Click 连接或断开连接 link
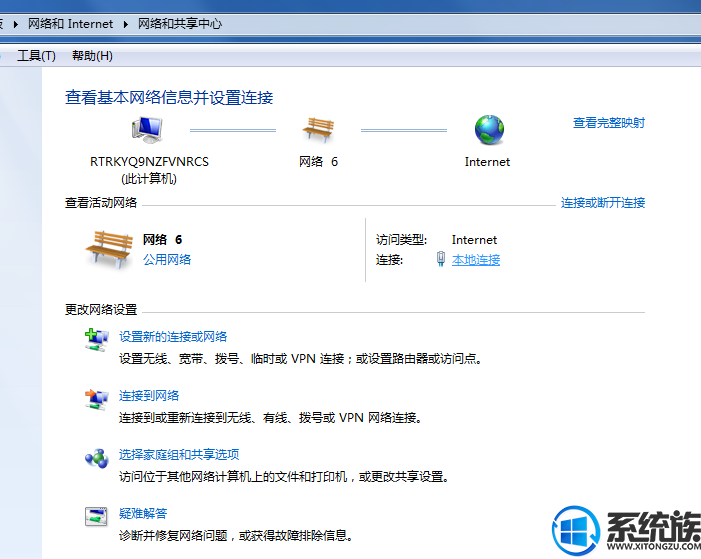Image resolution: width=701 pixels, height=559 pixels. coord(603,203)
